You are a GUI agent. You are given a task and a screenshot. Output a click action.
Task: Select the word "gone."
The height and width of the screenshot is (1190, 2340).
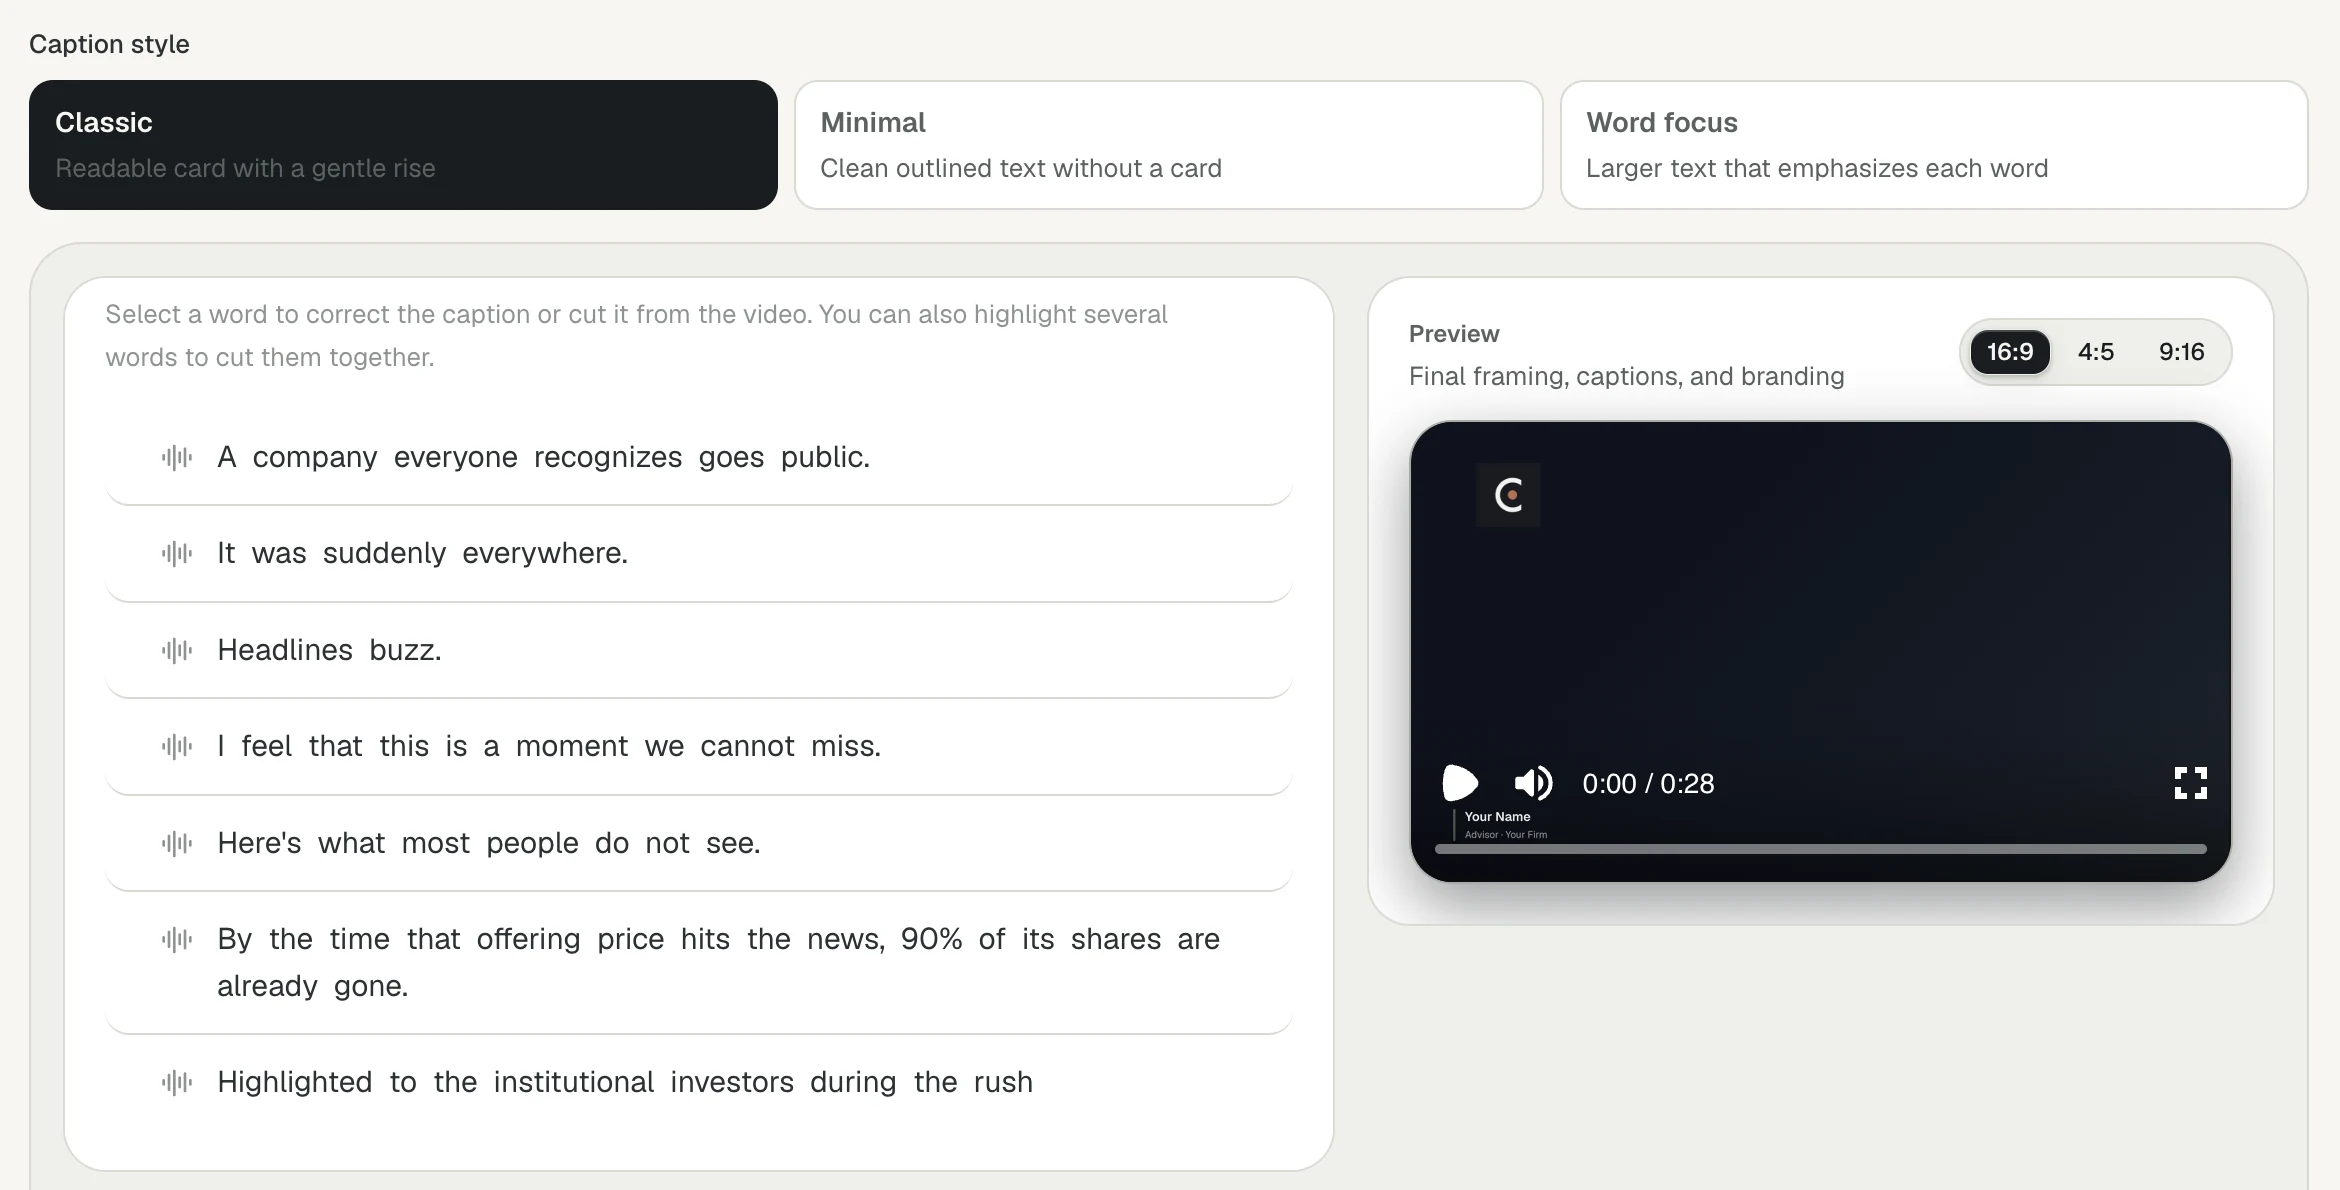click(x=371, y=986)
